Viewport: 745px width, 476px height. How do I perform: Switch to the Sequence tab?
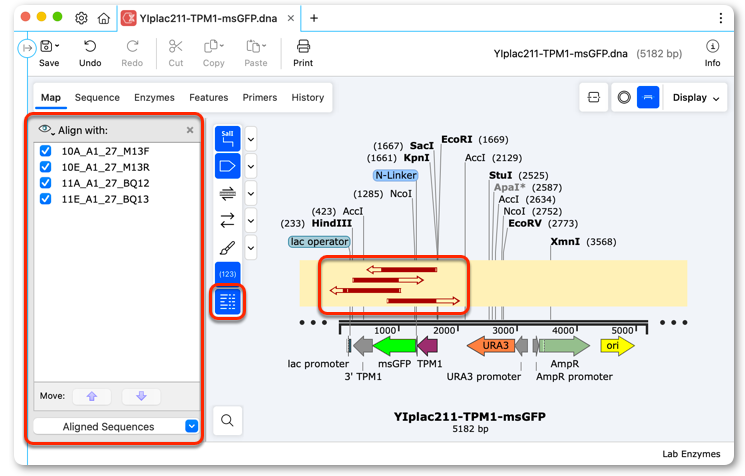pyautogui.click(x=97, y=97)
